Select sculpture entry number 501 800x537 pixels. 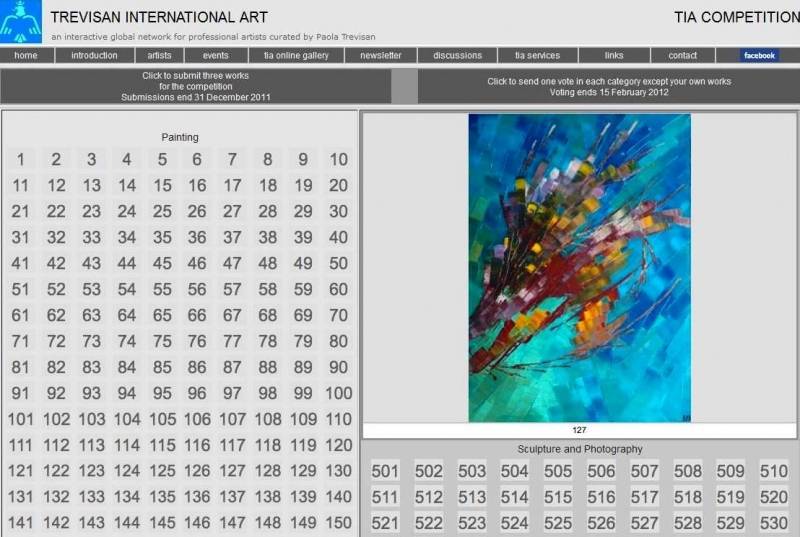point(385,471)
